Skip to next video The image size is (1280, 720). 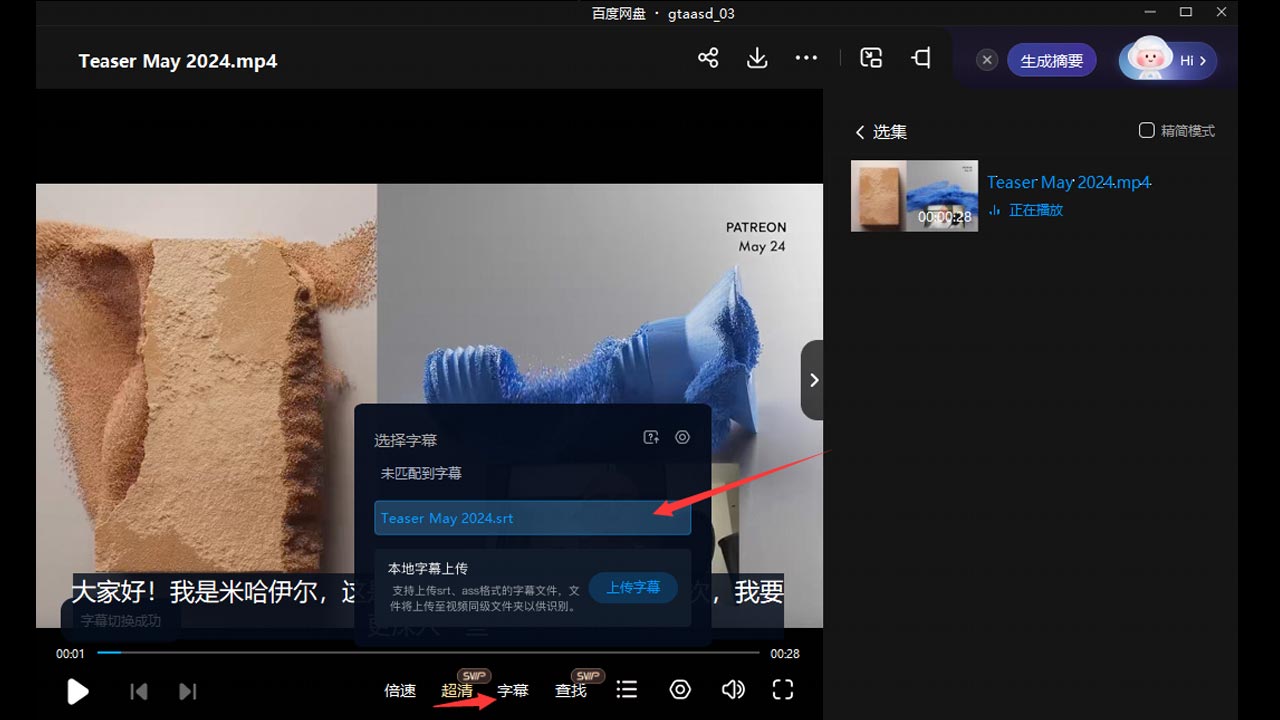(187, 691)
